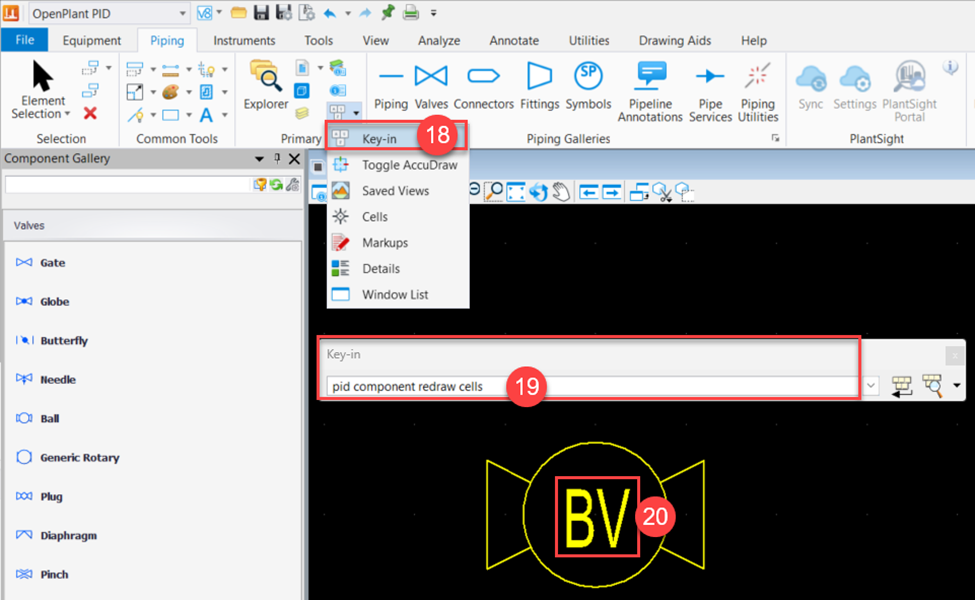Click the Window Area magnifier icon
The image size is (975, 600).
[494, 192]
